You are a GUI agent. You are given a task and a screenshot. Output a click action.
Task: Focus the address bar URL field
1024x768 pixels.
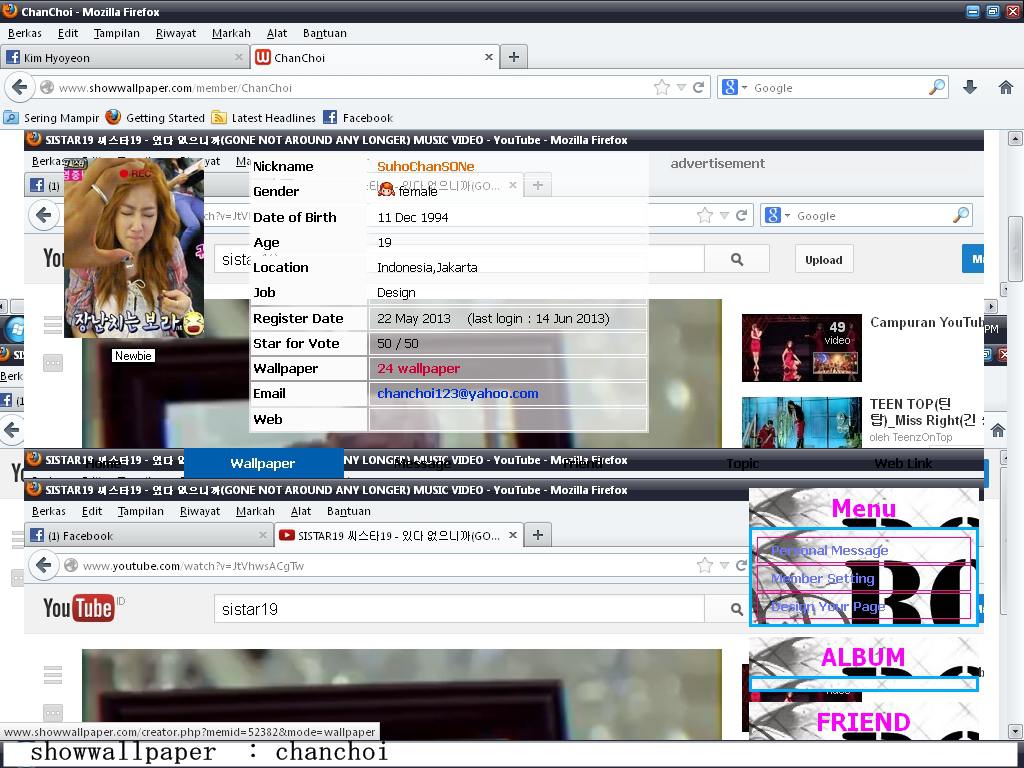tap(353, 88)
